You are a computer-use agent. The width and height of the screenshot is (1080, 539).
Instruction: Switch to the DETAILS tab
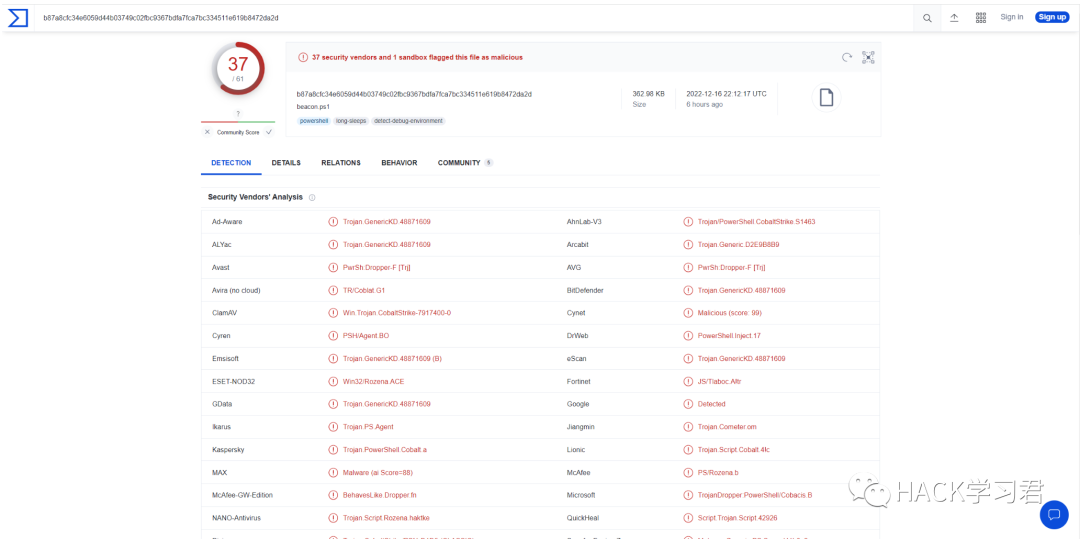[286, 163]
